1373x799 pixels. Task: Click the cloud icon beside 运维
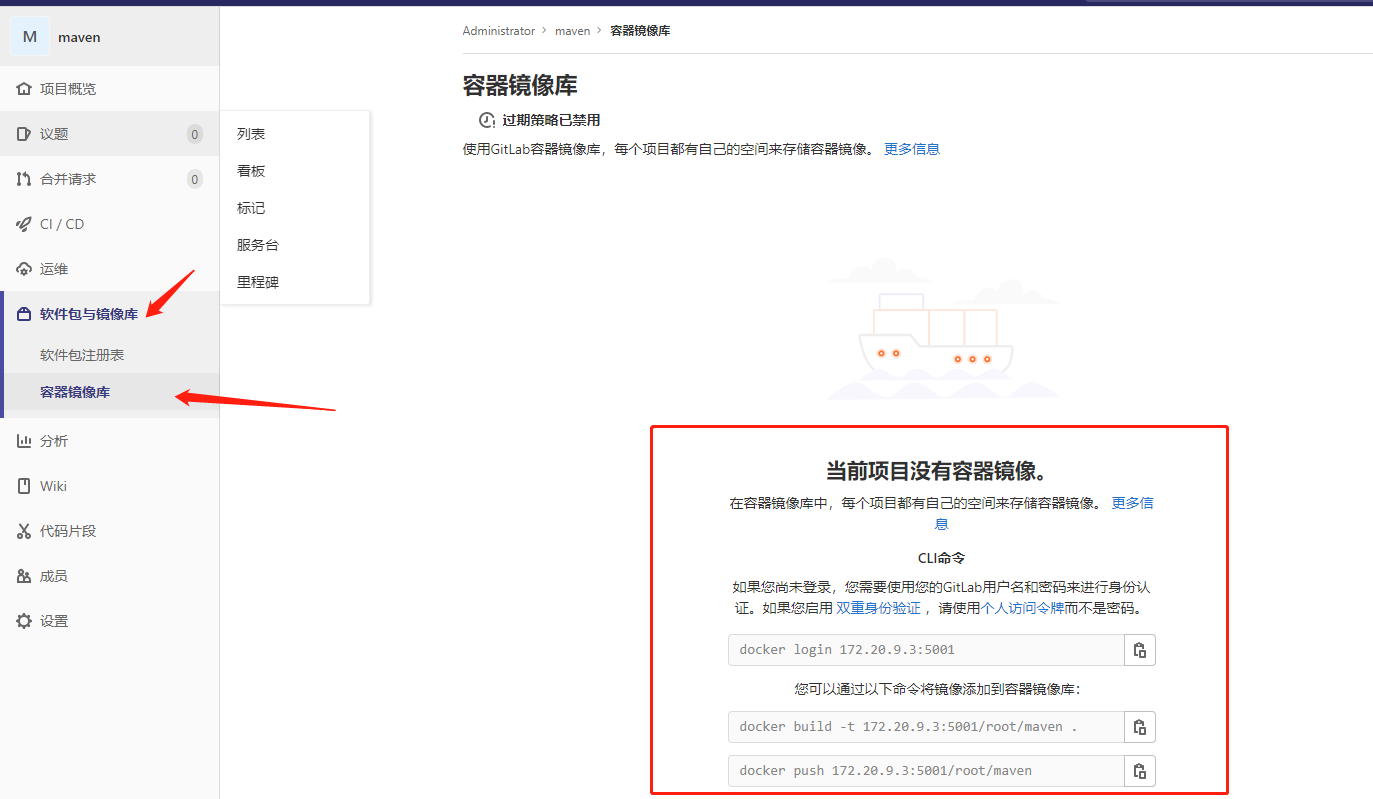coord(24,269)
